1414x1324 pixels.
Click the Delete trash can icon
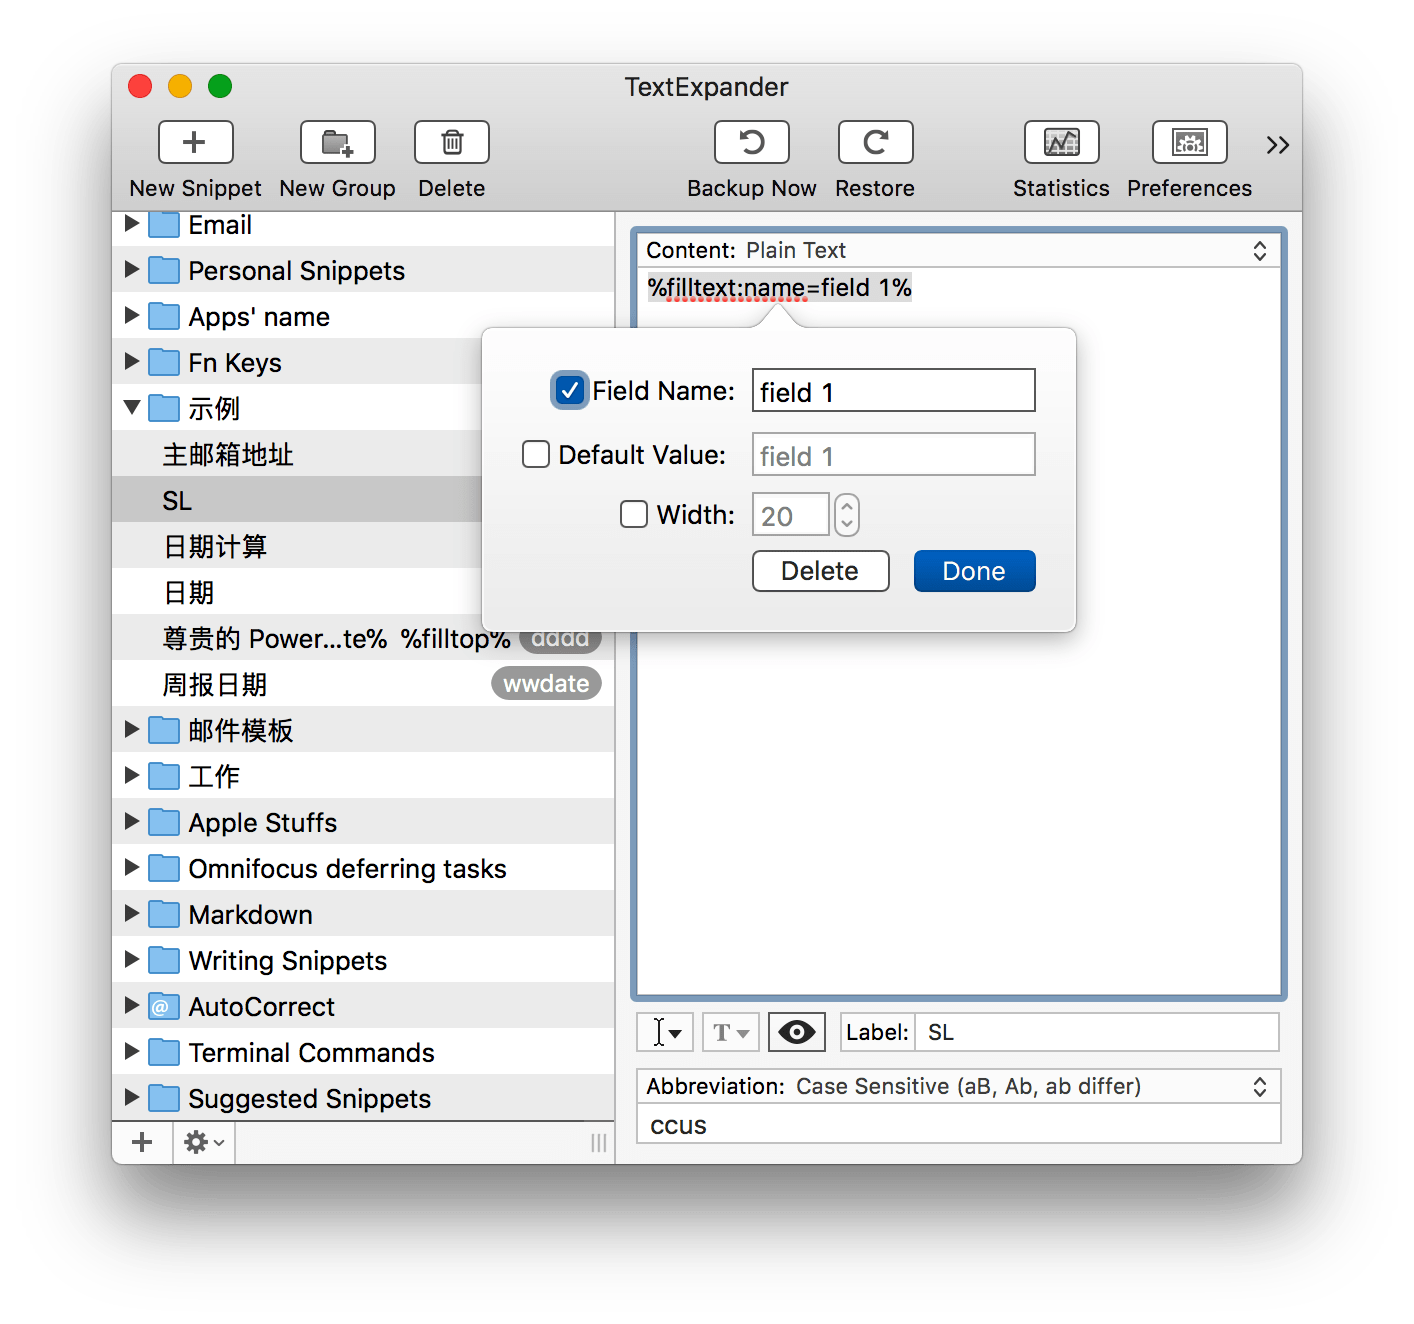451,142
